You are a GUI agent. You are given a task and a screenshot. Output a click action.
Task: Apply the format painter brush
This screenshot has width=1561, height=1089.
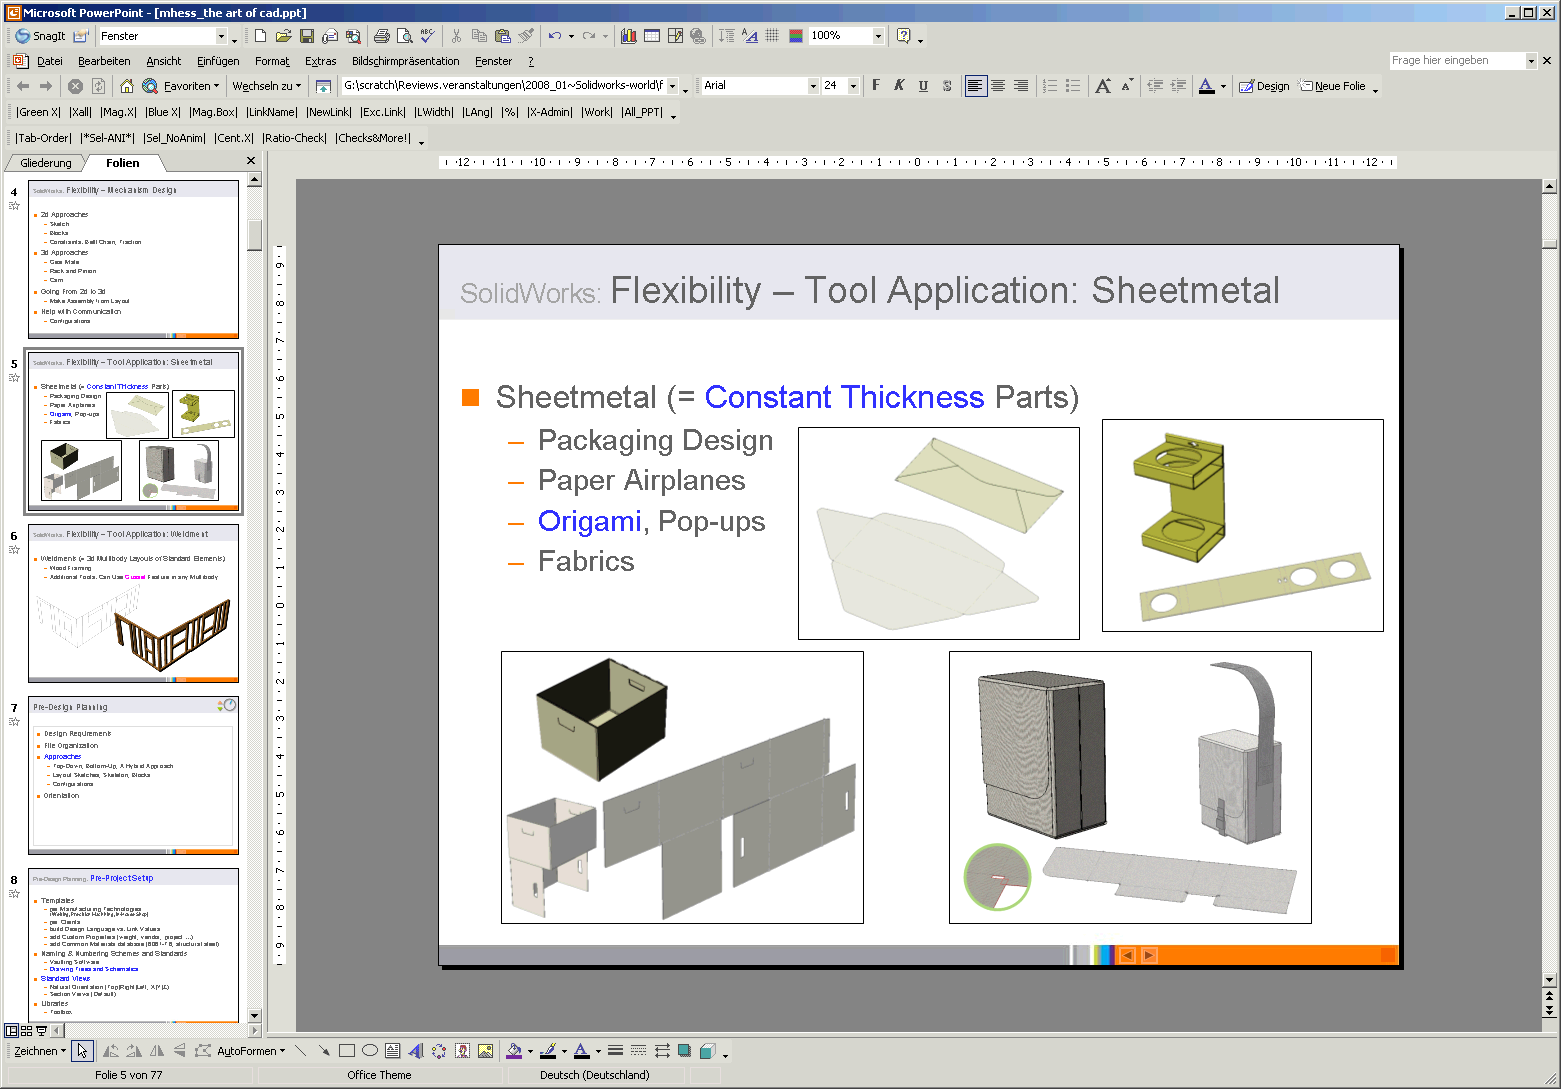click(x=526, y=36)
